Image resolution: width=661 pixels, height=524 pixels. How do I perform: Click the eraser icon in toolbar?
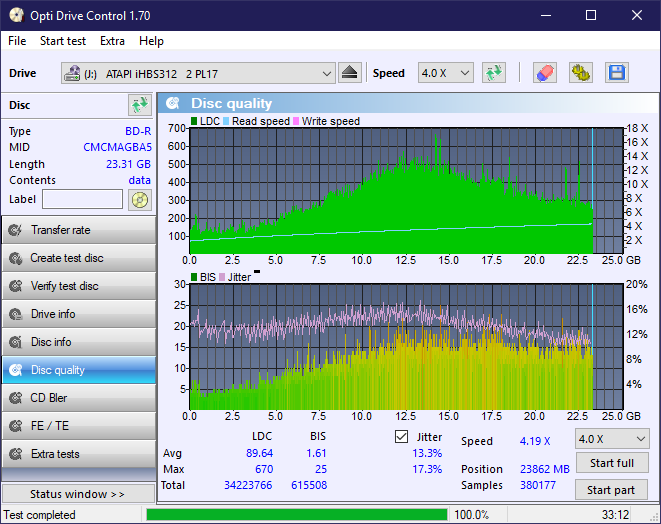click(545, 73)
